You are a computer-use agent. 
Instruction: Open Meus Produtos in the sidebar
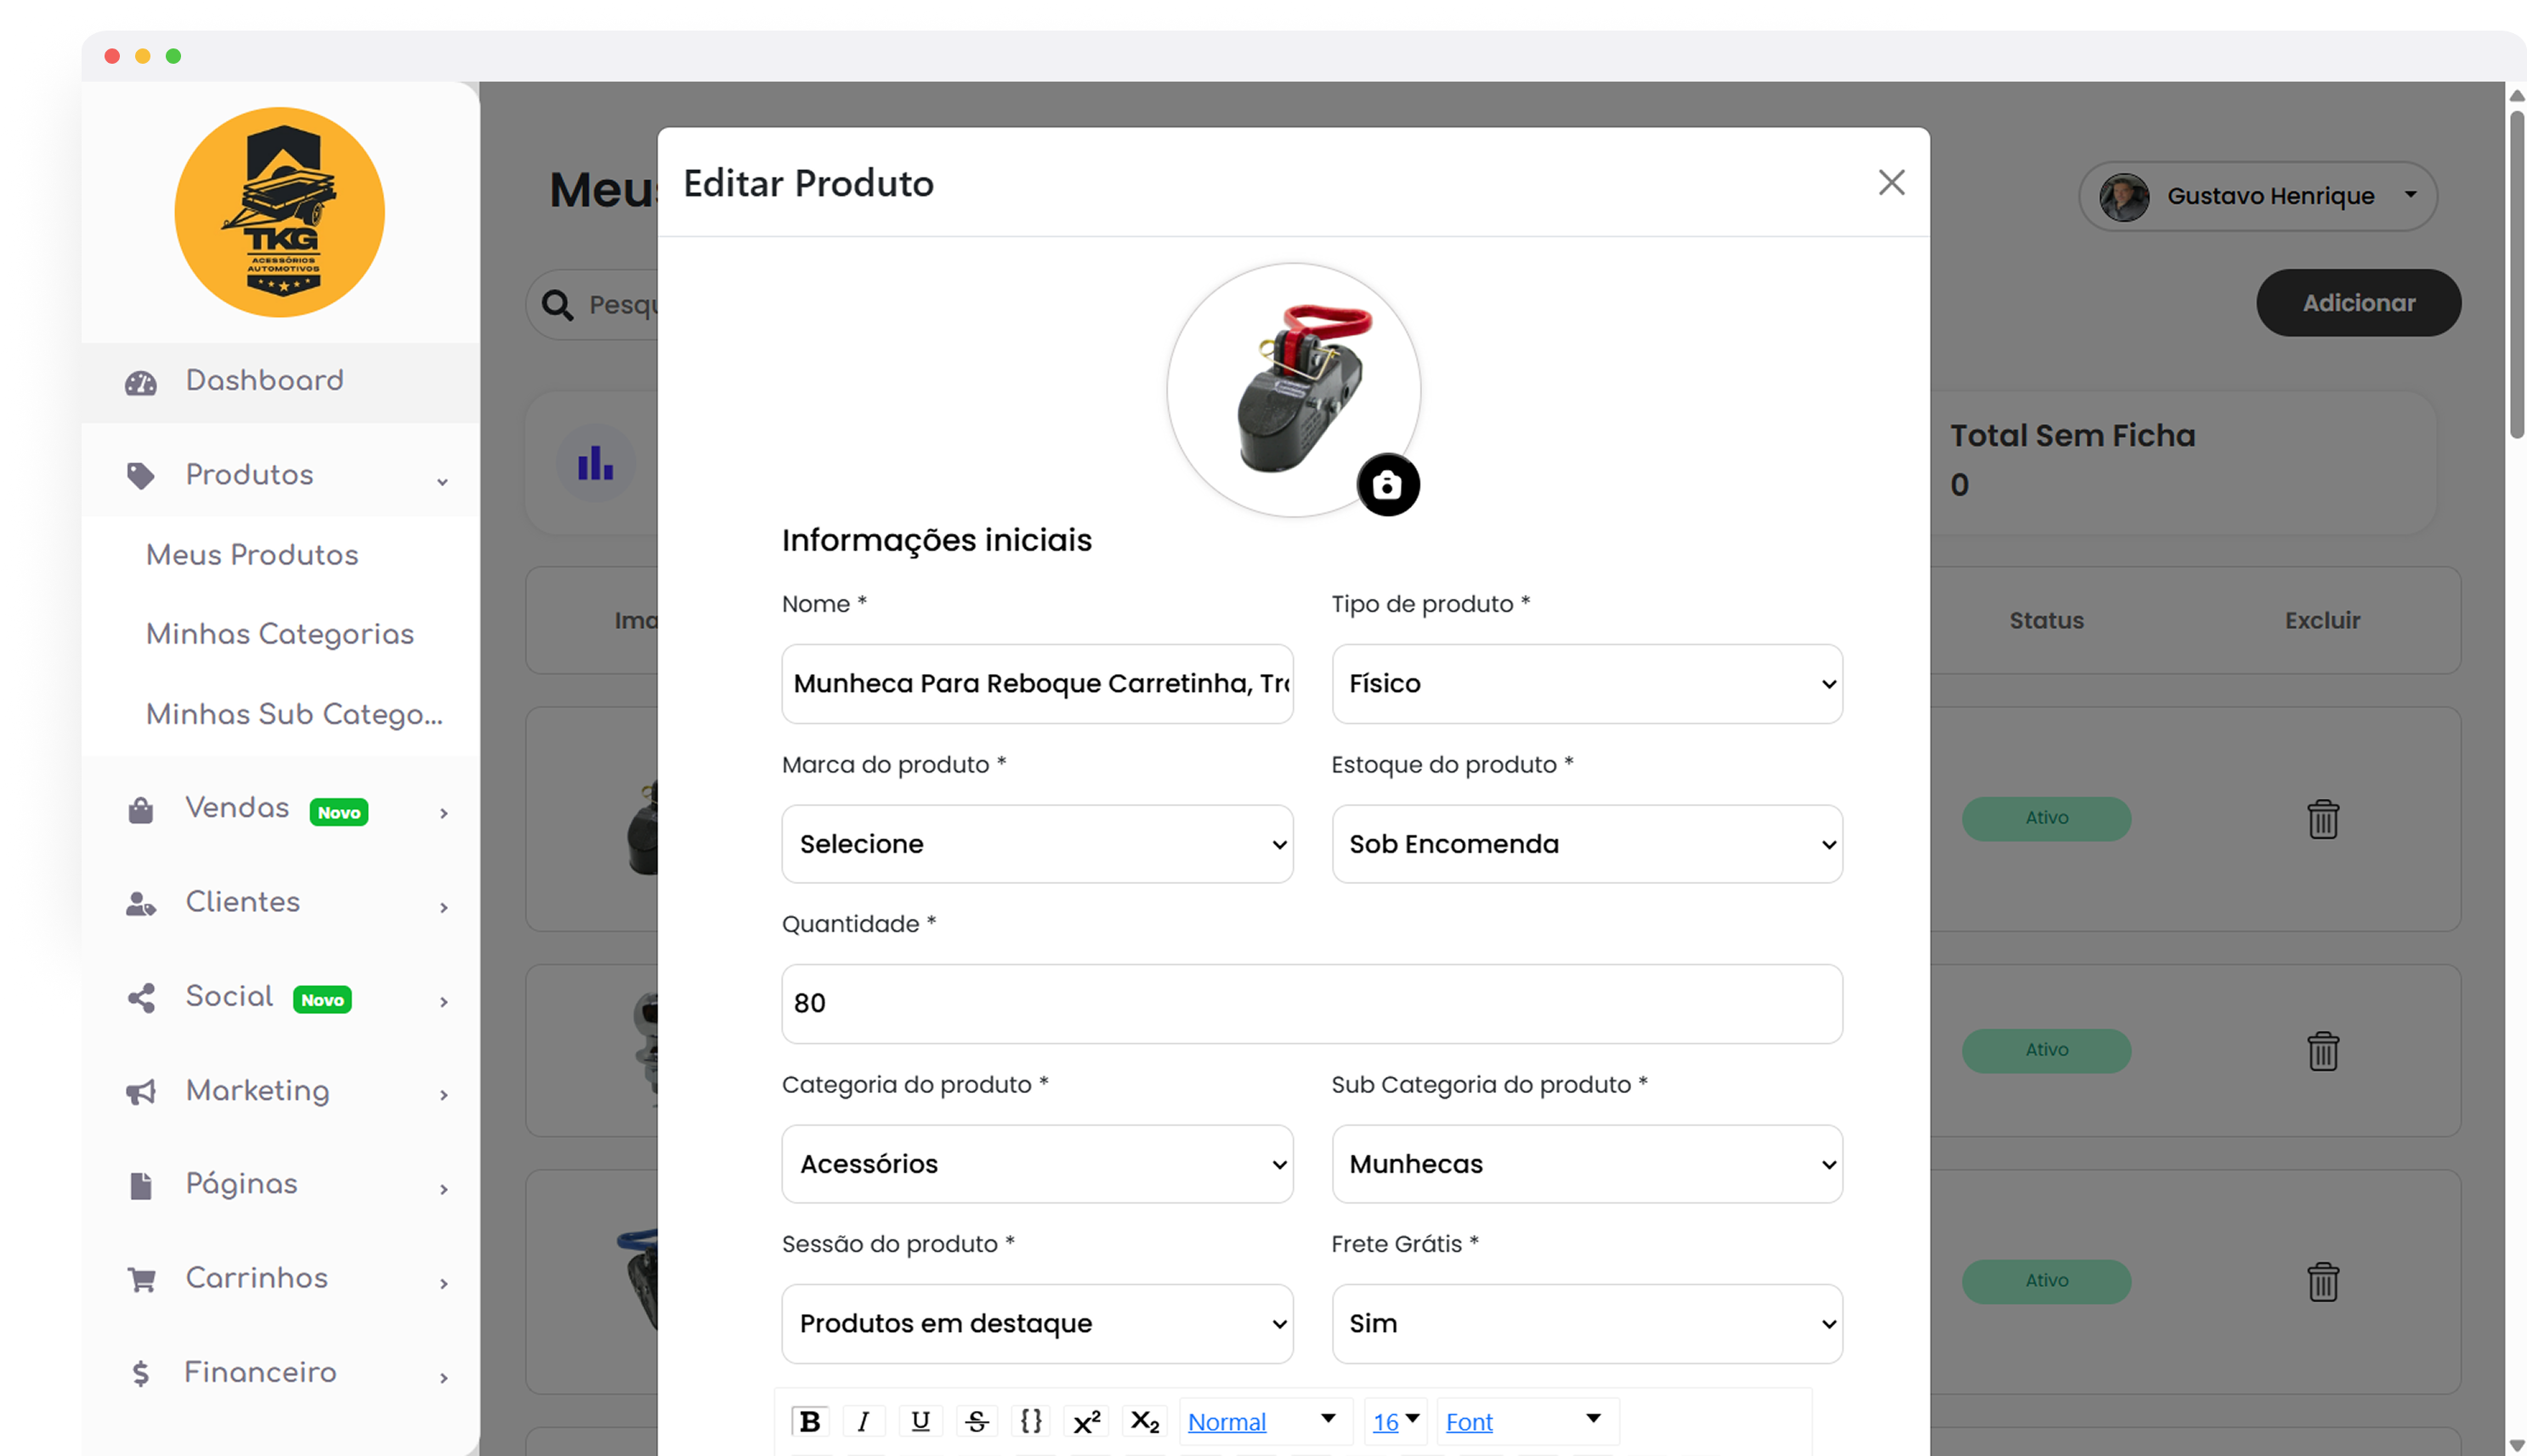point(252,555)
